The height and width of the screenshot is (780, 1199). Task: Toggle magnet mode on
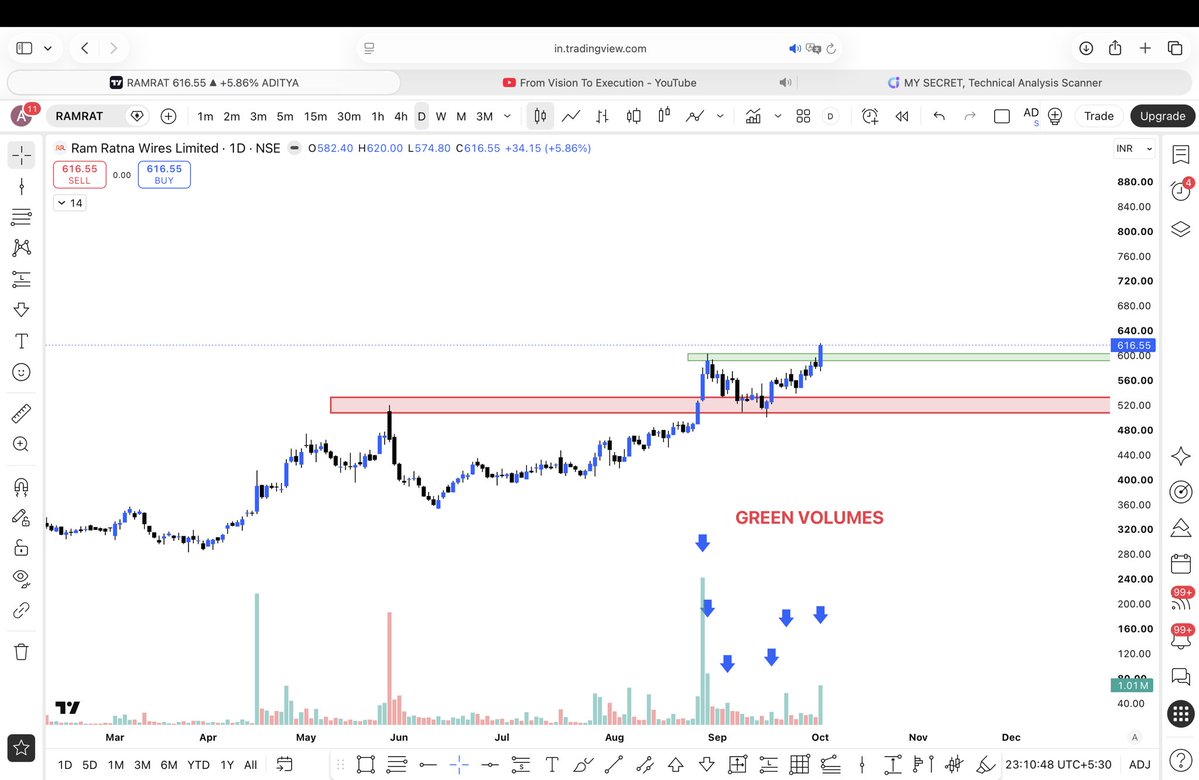[21, 486]
